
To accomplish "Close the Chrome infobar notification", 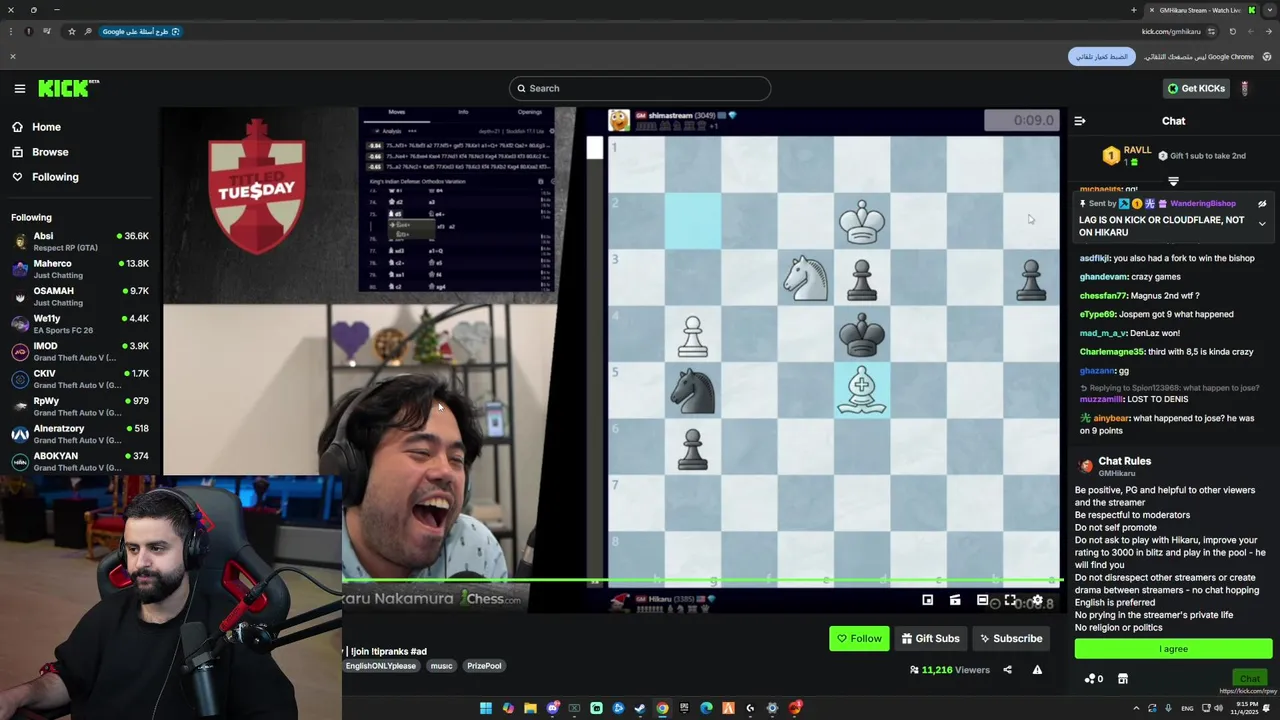I will 13,56.
